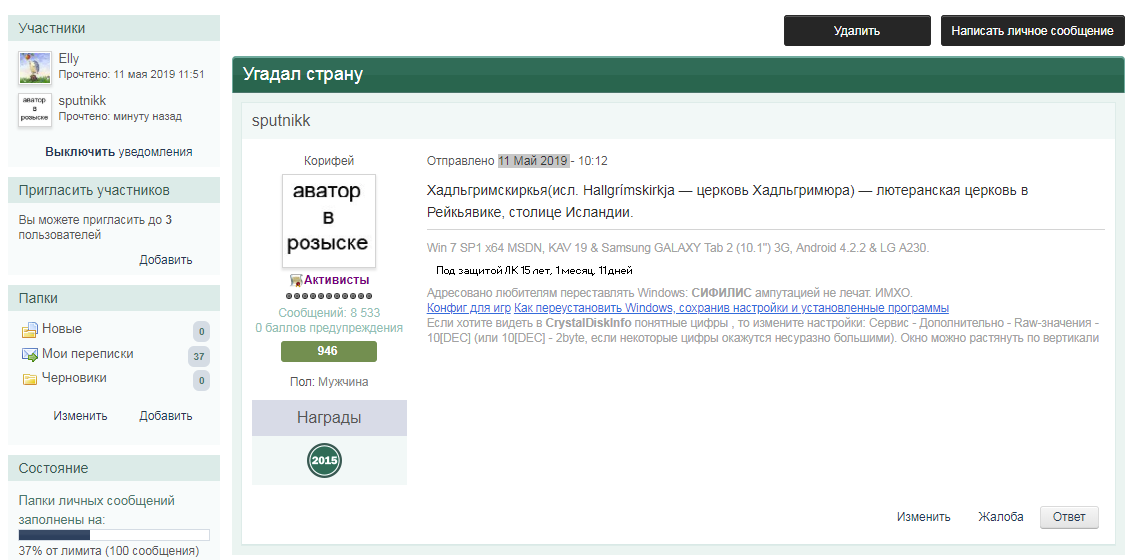Click Изменить under Папки
The image size is (1125, 560).
tap(80, 416)
